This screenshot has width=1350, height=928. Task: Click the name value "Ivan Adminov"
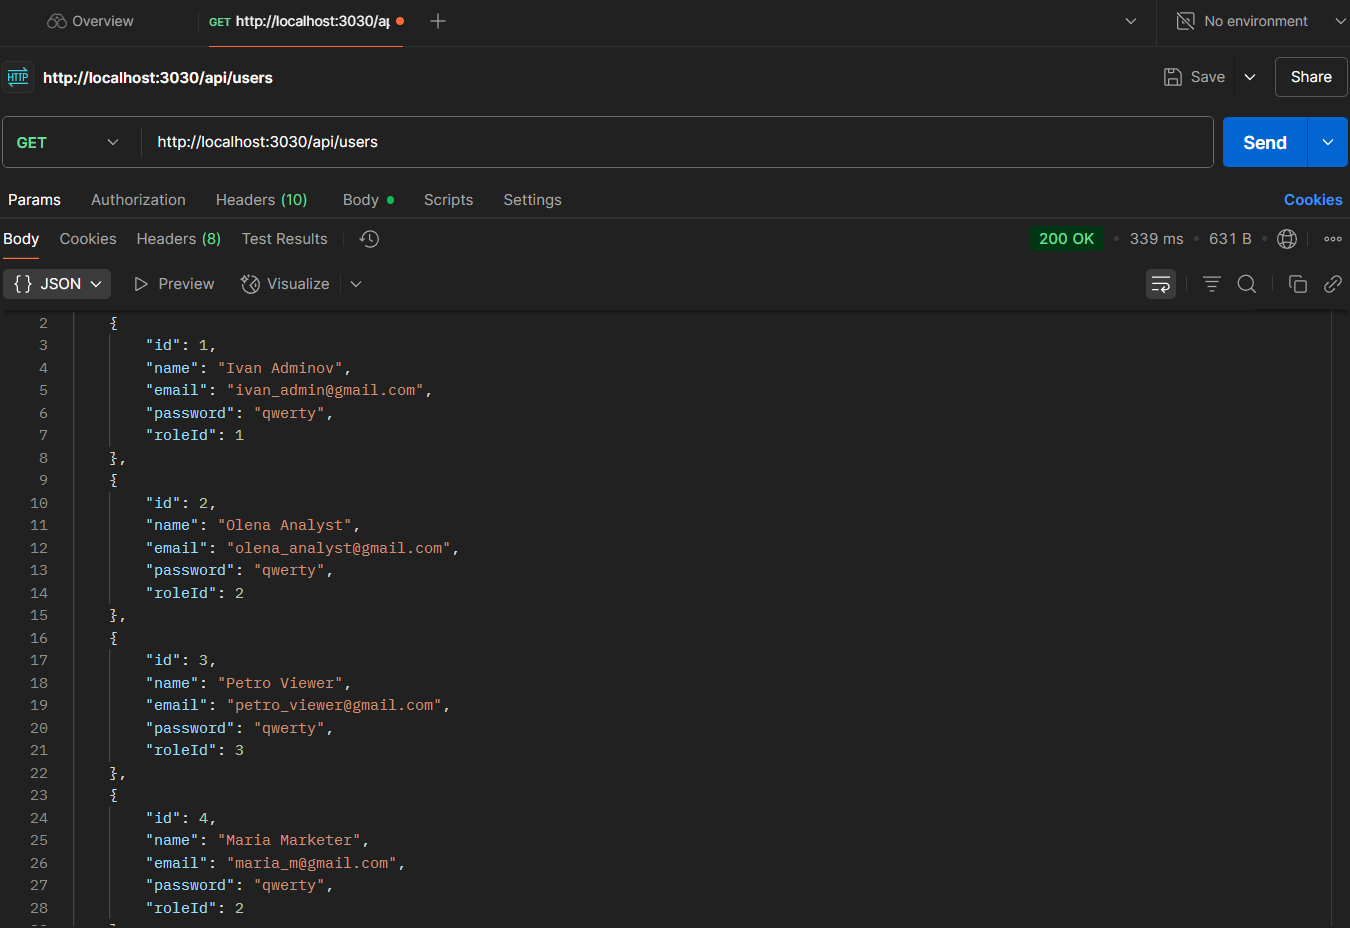(281, 368)
